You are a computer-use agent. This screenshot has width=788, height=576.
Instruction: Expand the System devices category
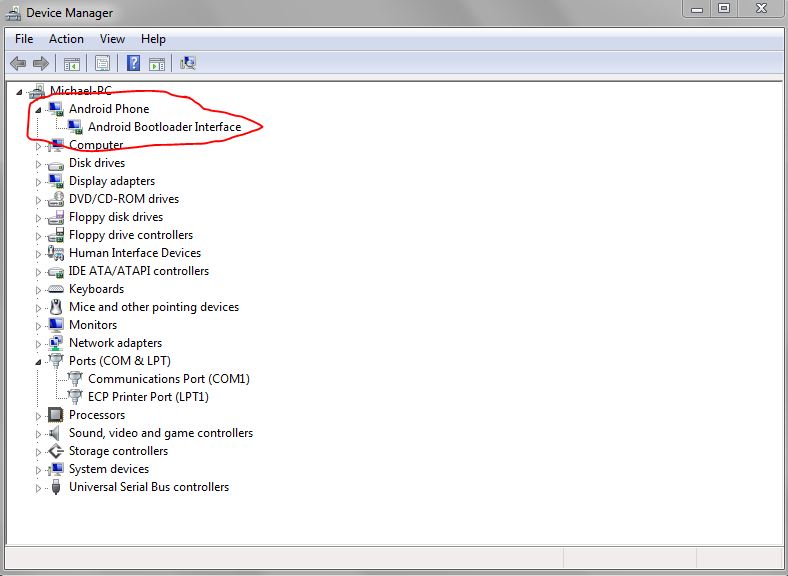tap(38, 470)
